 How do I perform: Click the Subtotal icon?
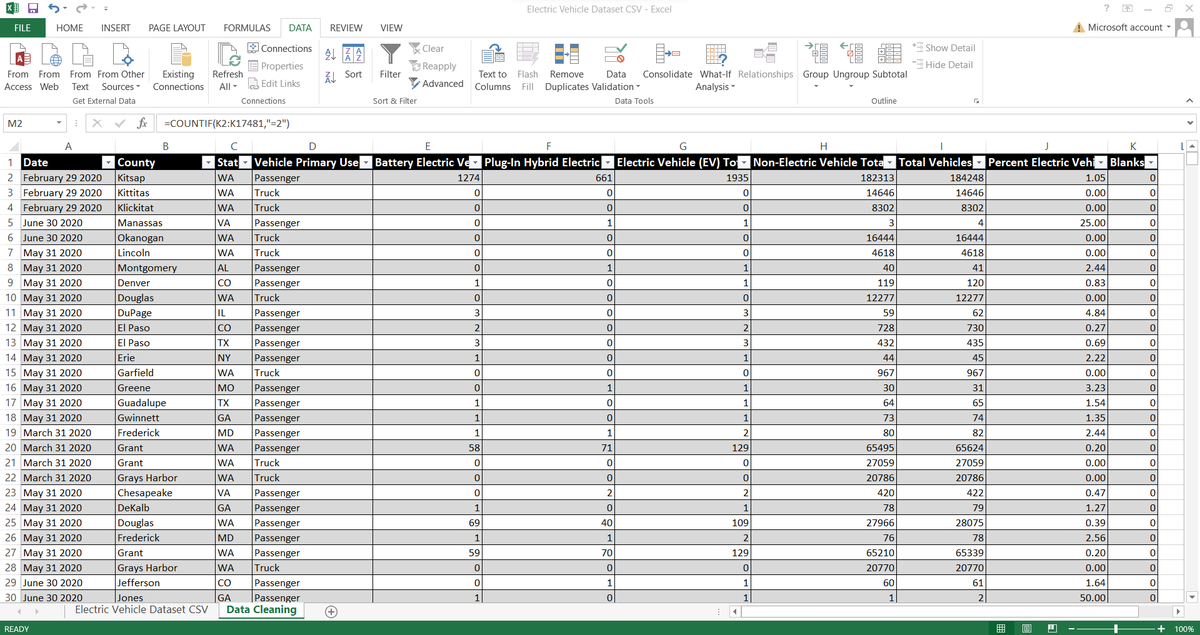(890, 62)
